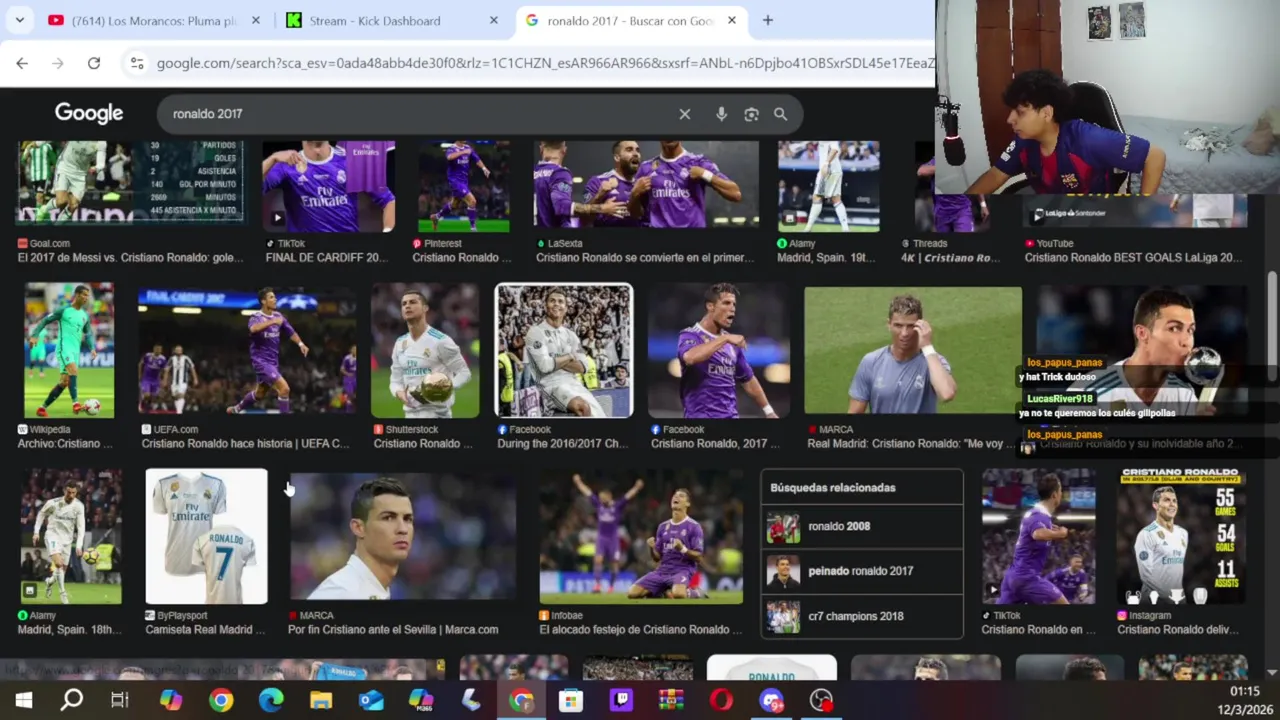Open a new browser tab
1280x720 pixels.
768,20
